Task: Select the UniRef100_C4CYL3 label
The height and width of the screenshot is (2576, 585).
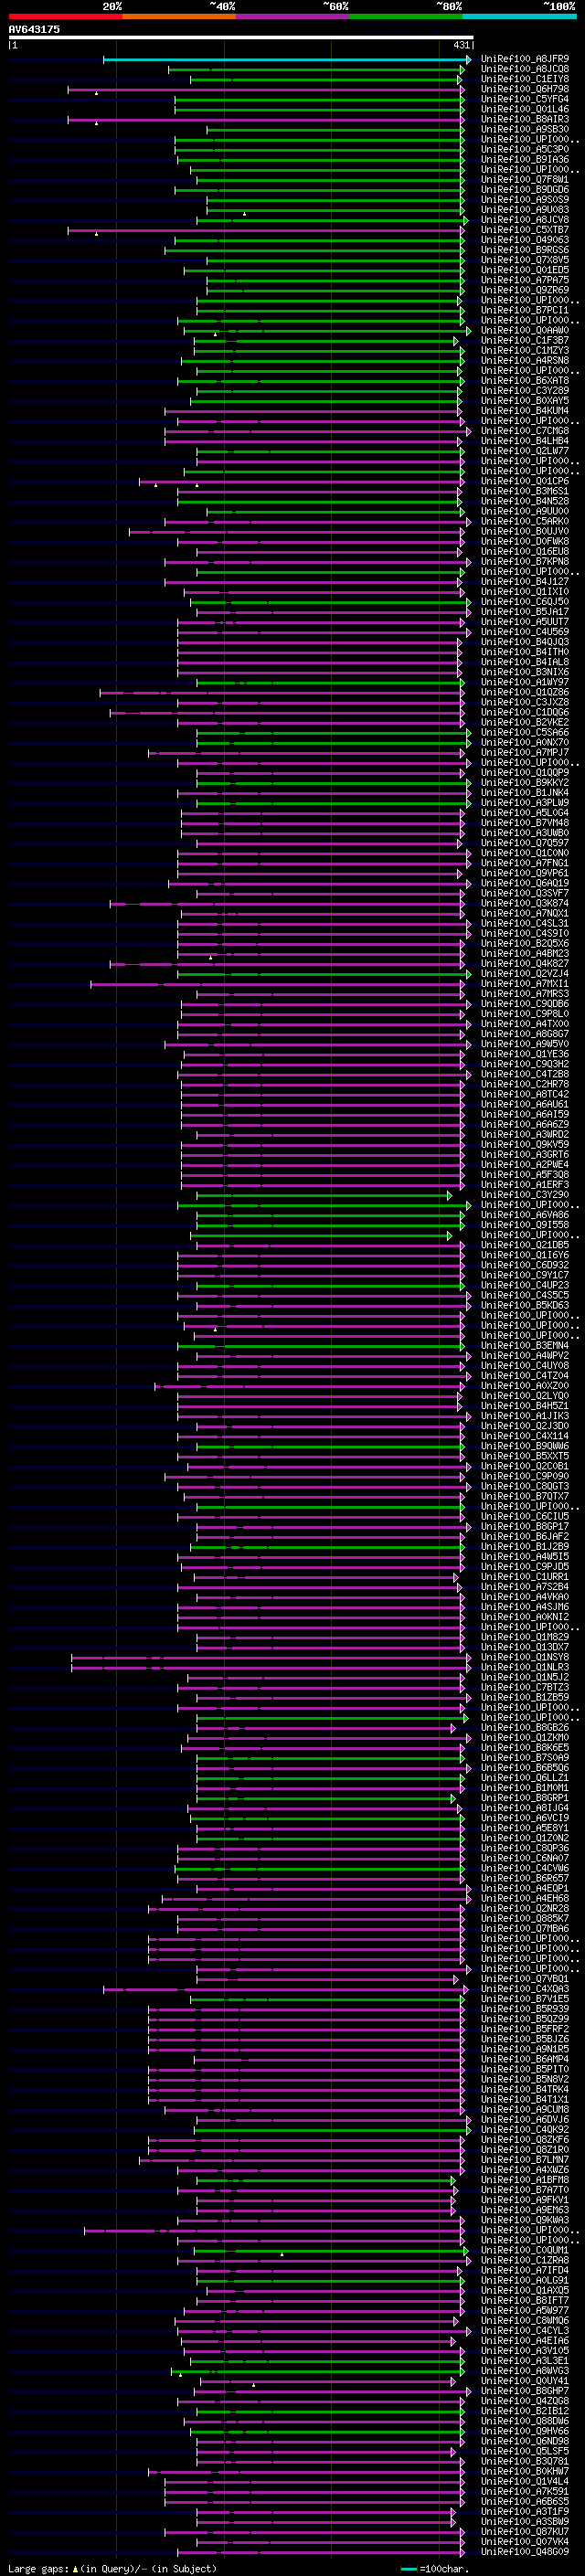Action: click(x=525, y=2331)
